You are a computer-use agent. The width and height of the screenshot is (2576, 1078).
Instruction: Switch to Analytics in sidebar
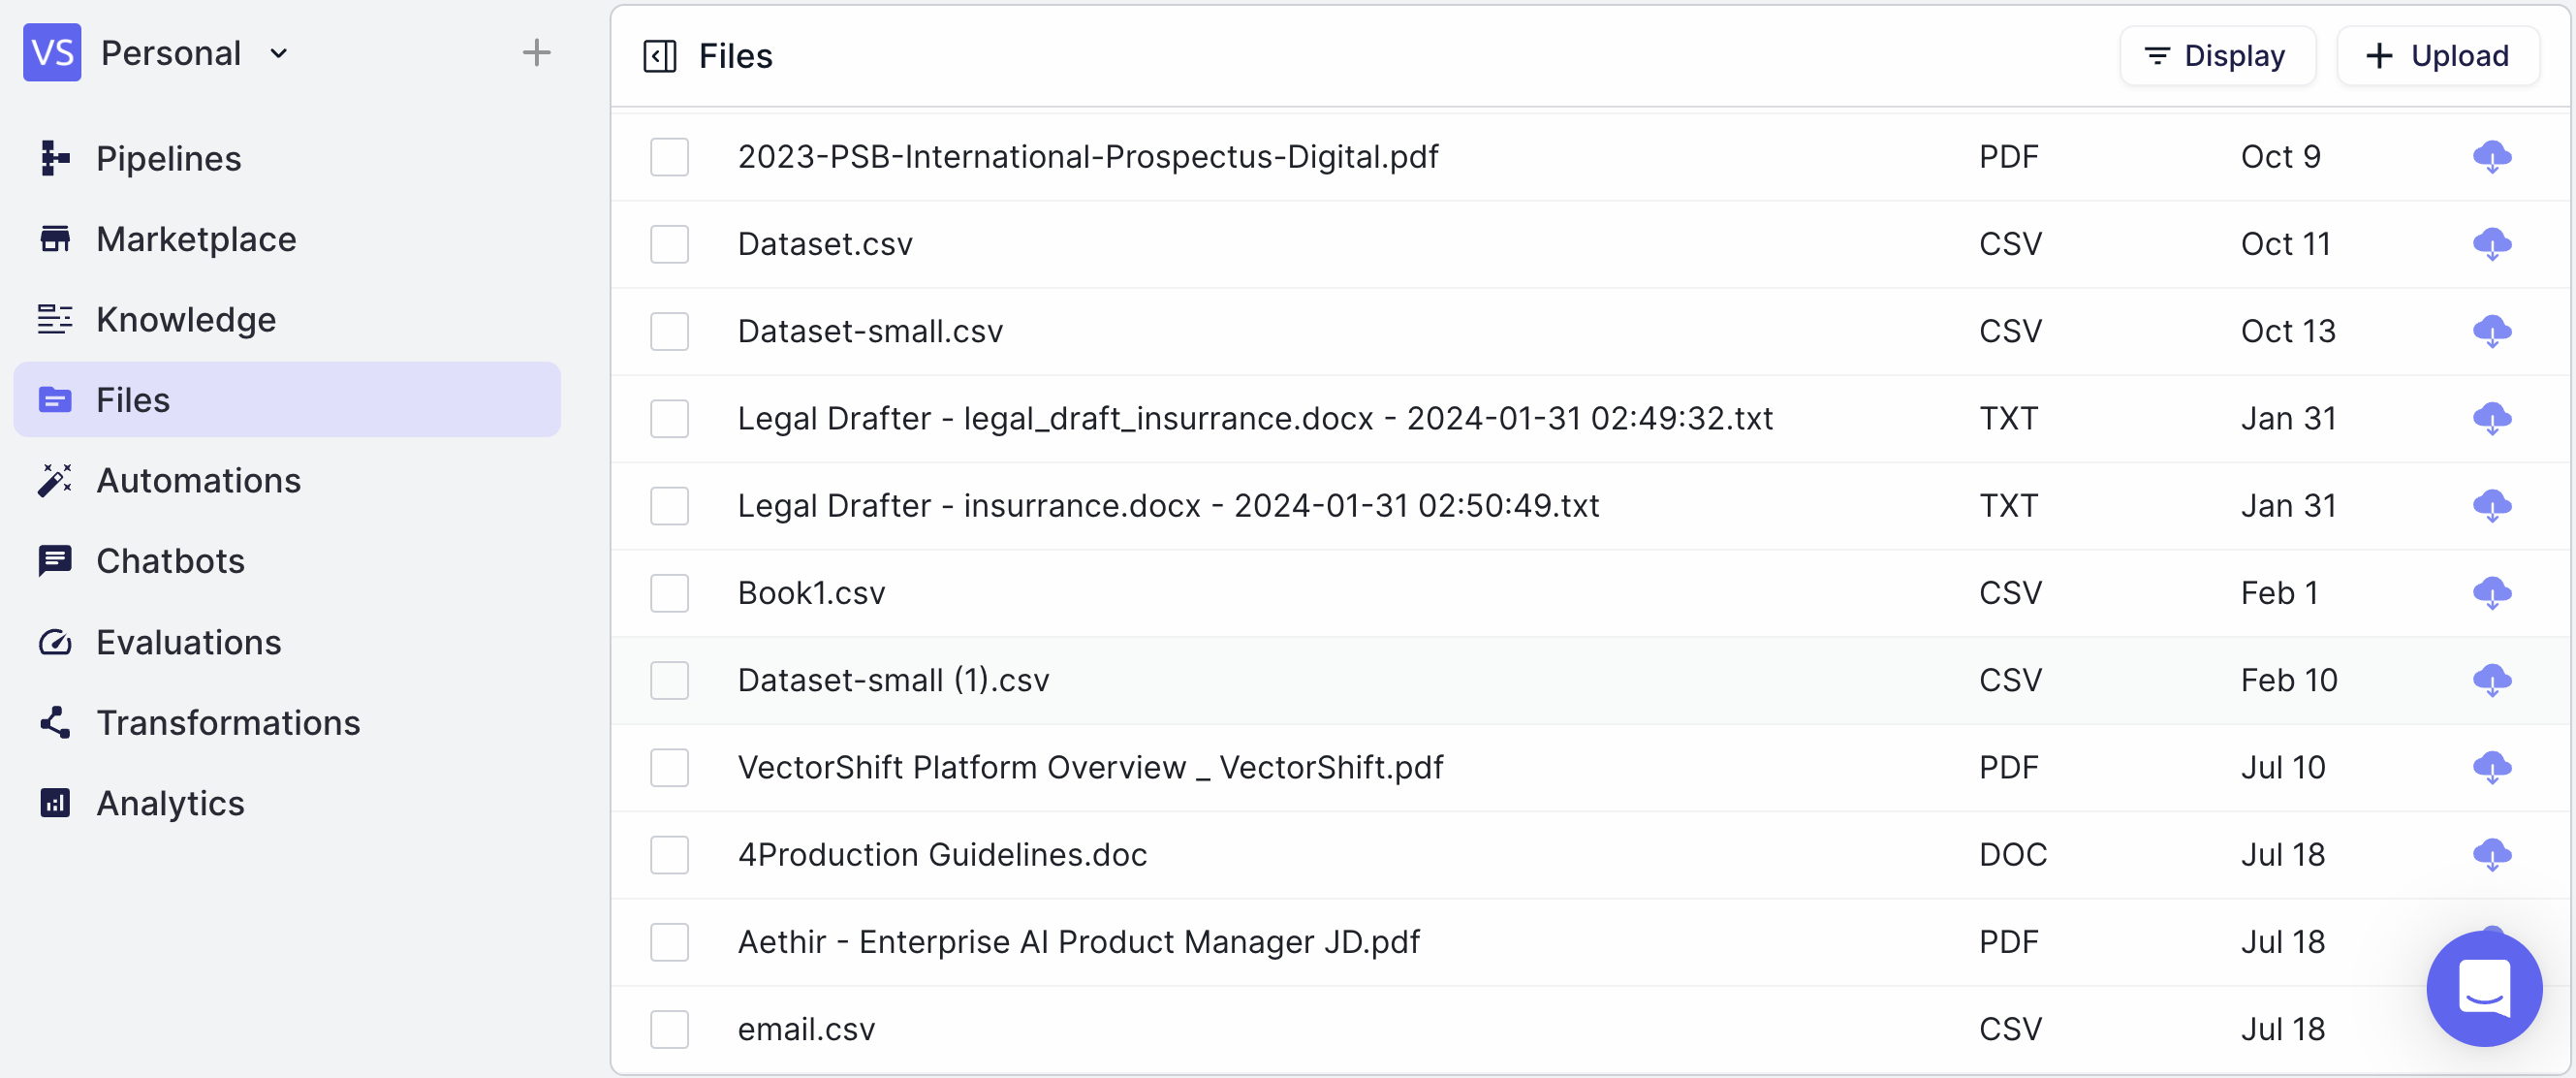(x=287, y=803)
